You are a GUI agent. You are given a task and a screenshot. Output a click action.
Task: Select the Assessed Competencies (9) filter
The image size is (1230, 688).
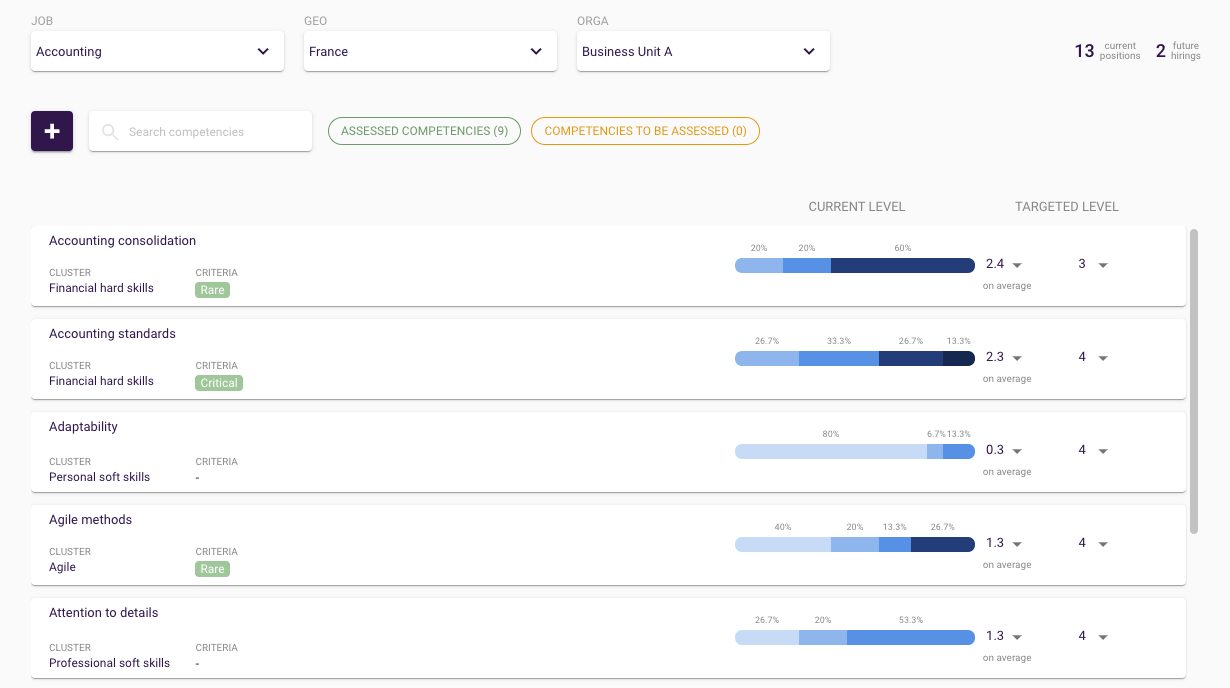coord(424,131)
